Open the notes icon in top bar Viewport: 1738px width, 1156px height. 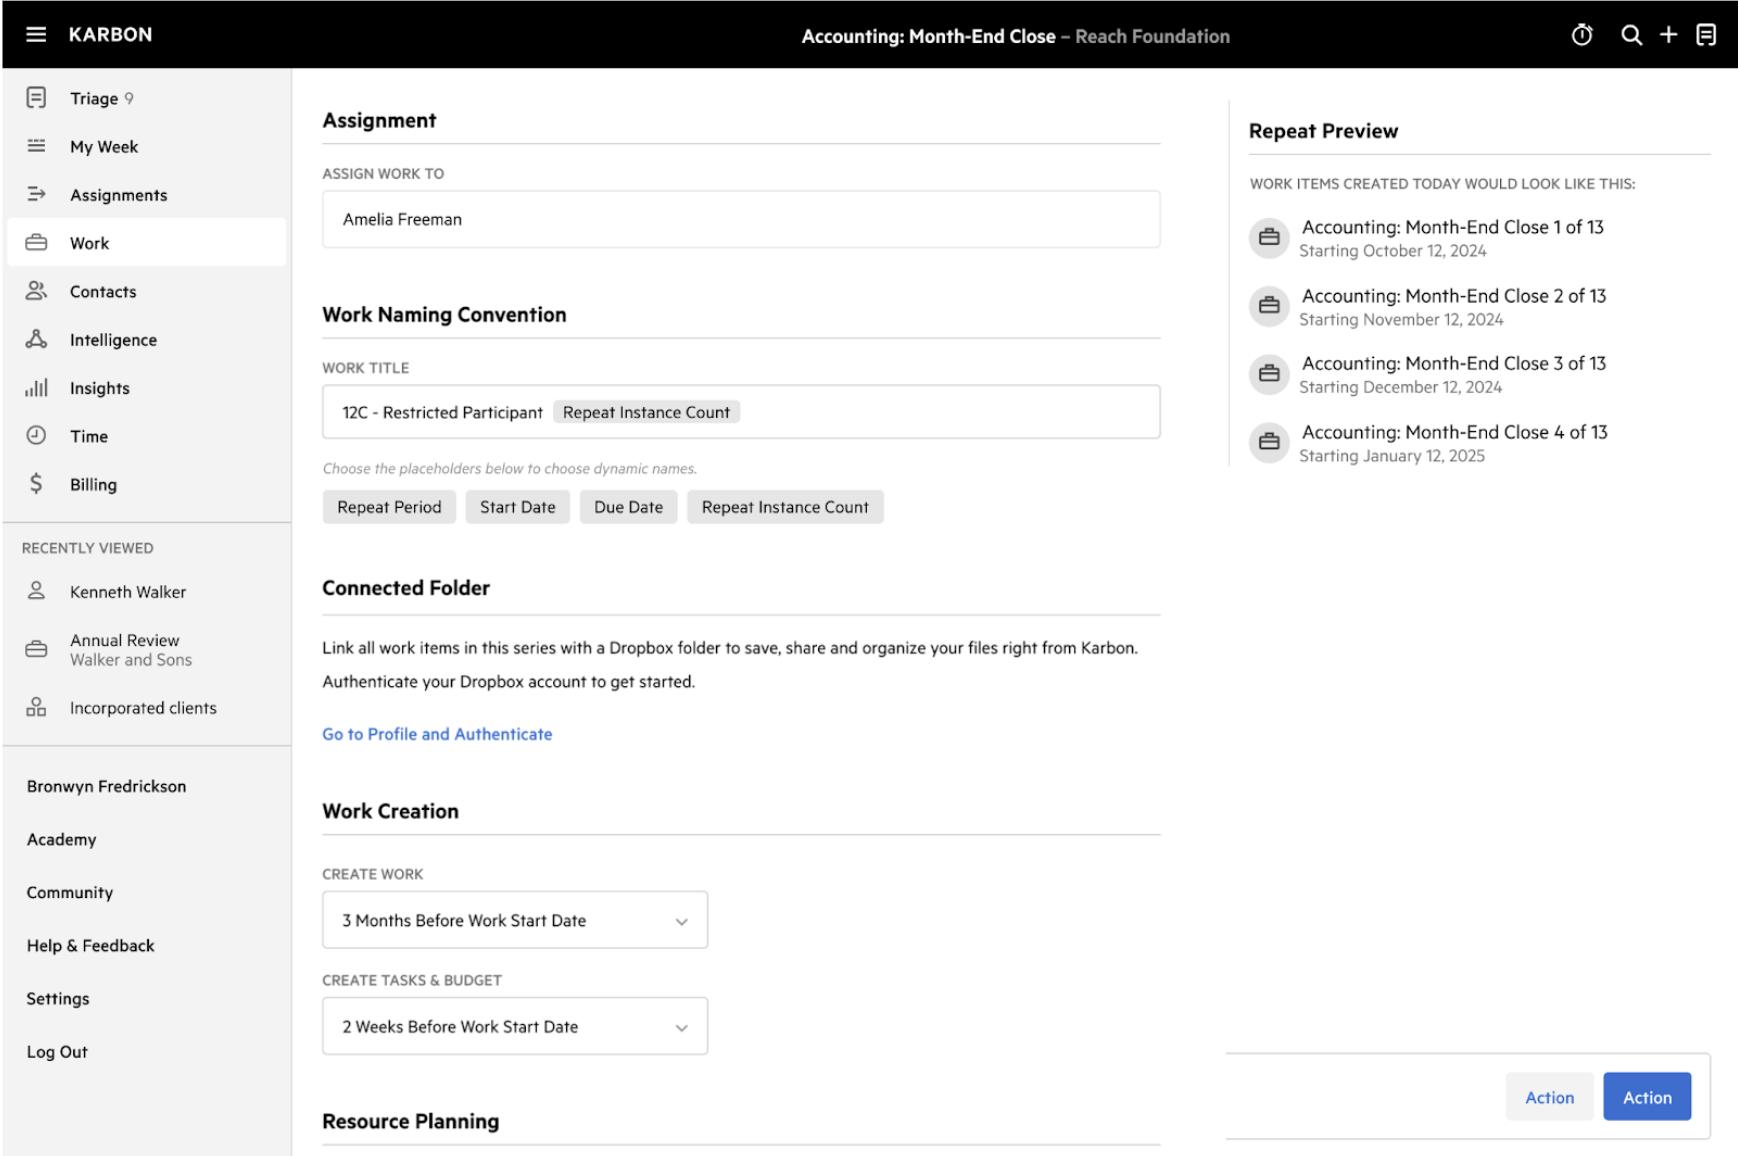tap(1706, 36)
